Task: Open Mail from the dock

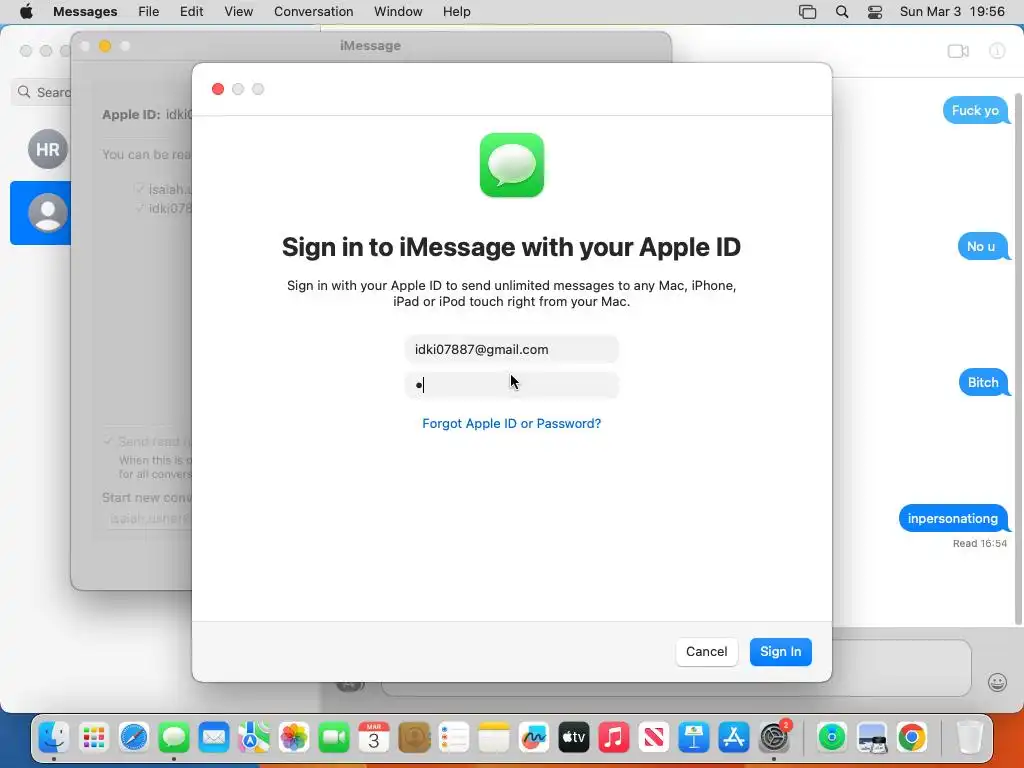Action: coord(214,738)
